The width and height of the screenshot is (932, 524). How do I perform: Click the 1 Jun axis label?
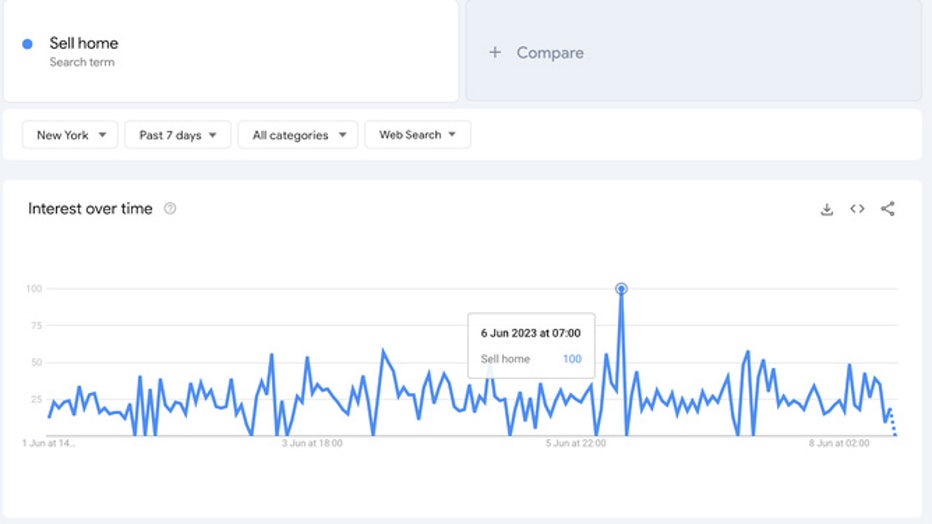tap(48, 442)
